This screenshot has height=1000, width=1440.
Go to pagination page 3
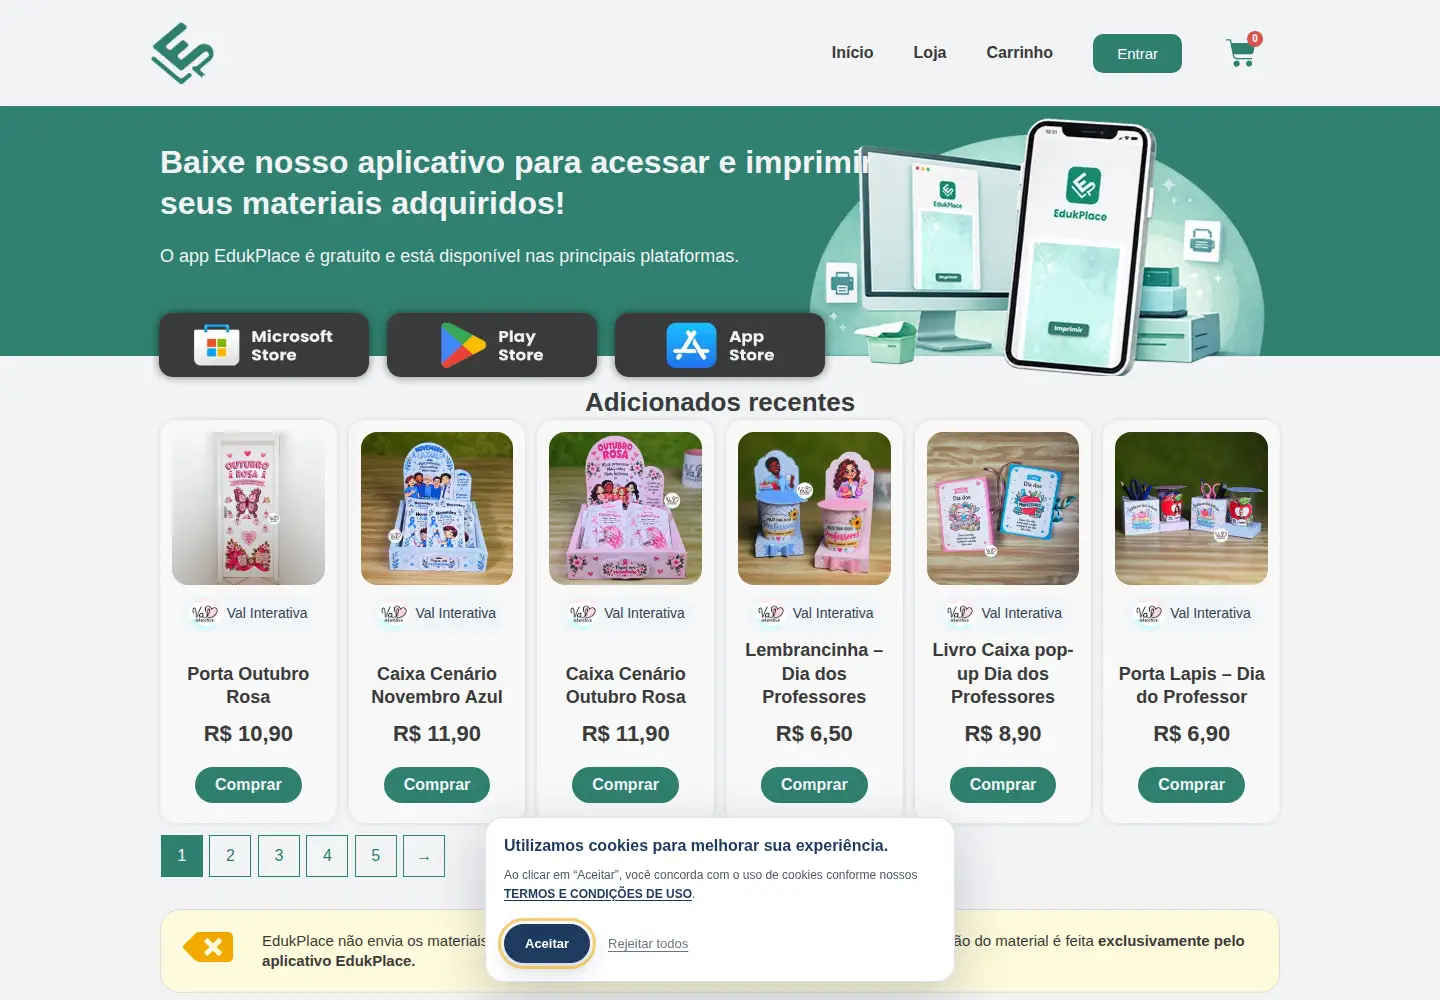[279, 856]
